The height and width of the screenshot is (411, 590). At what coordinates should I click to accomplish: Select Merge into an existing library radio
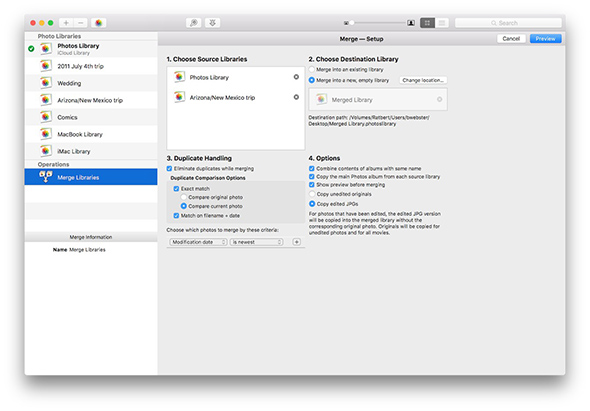(x=312, y=70)
